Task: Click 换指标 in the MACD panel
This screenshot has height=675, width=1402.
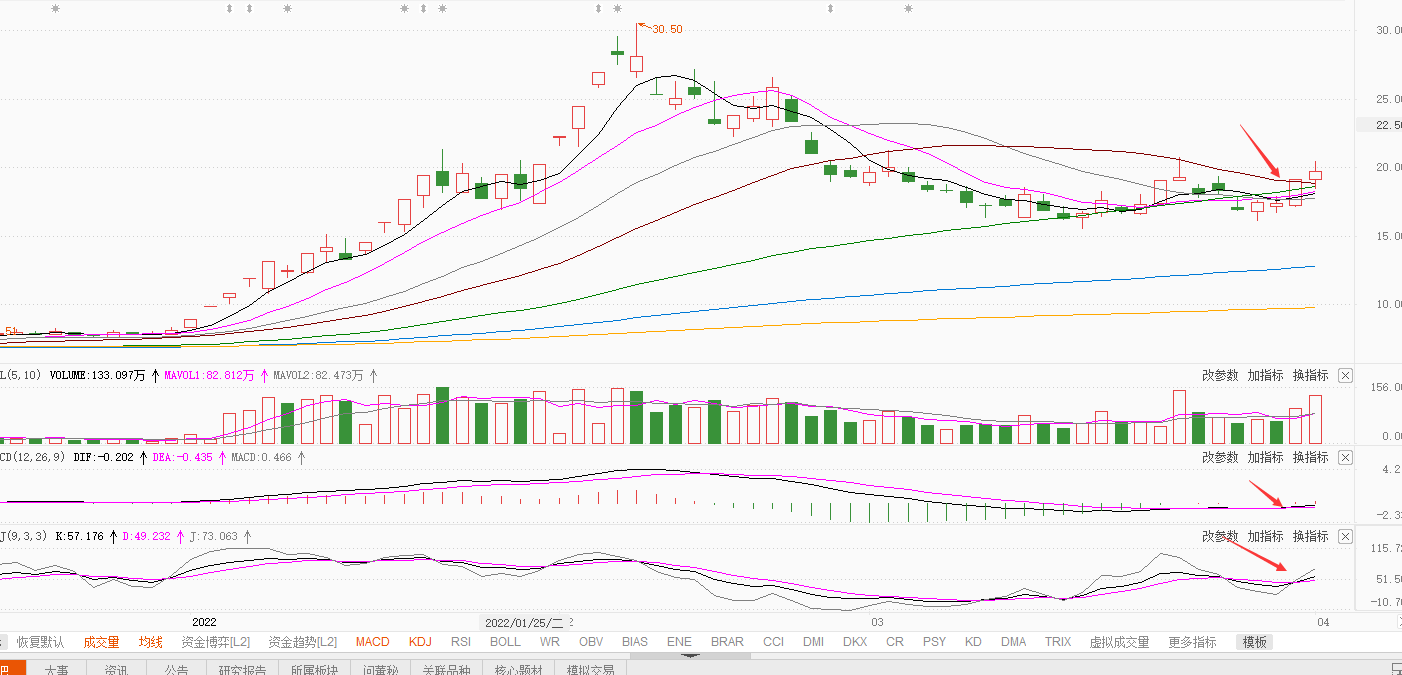Action: (1310, 457)
